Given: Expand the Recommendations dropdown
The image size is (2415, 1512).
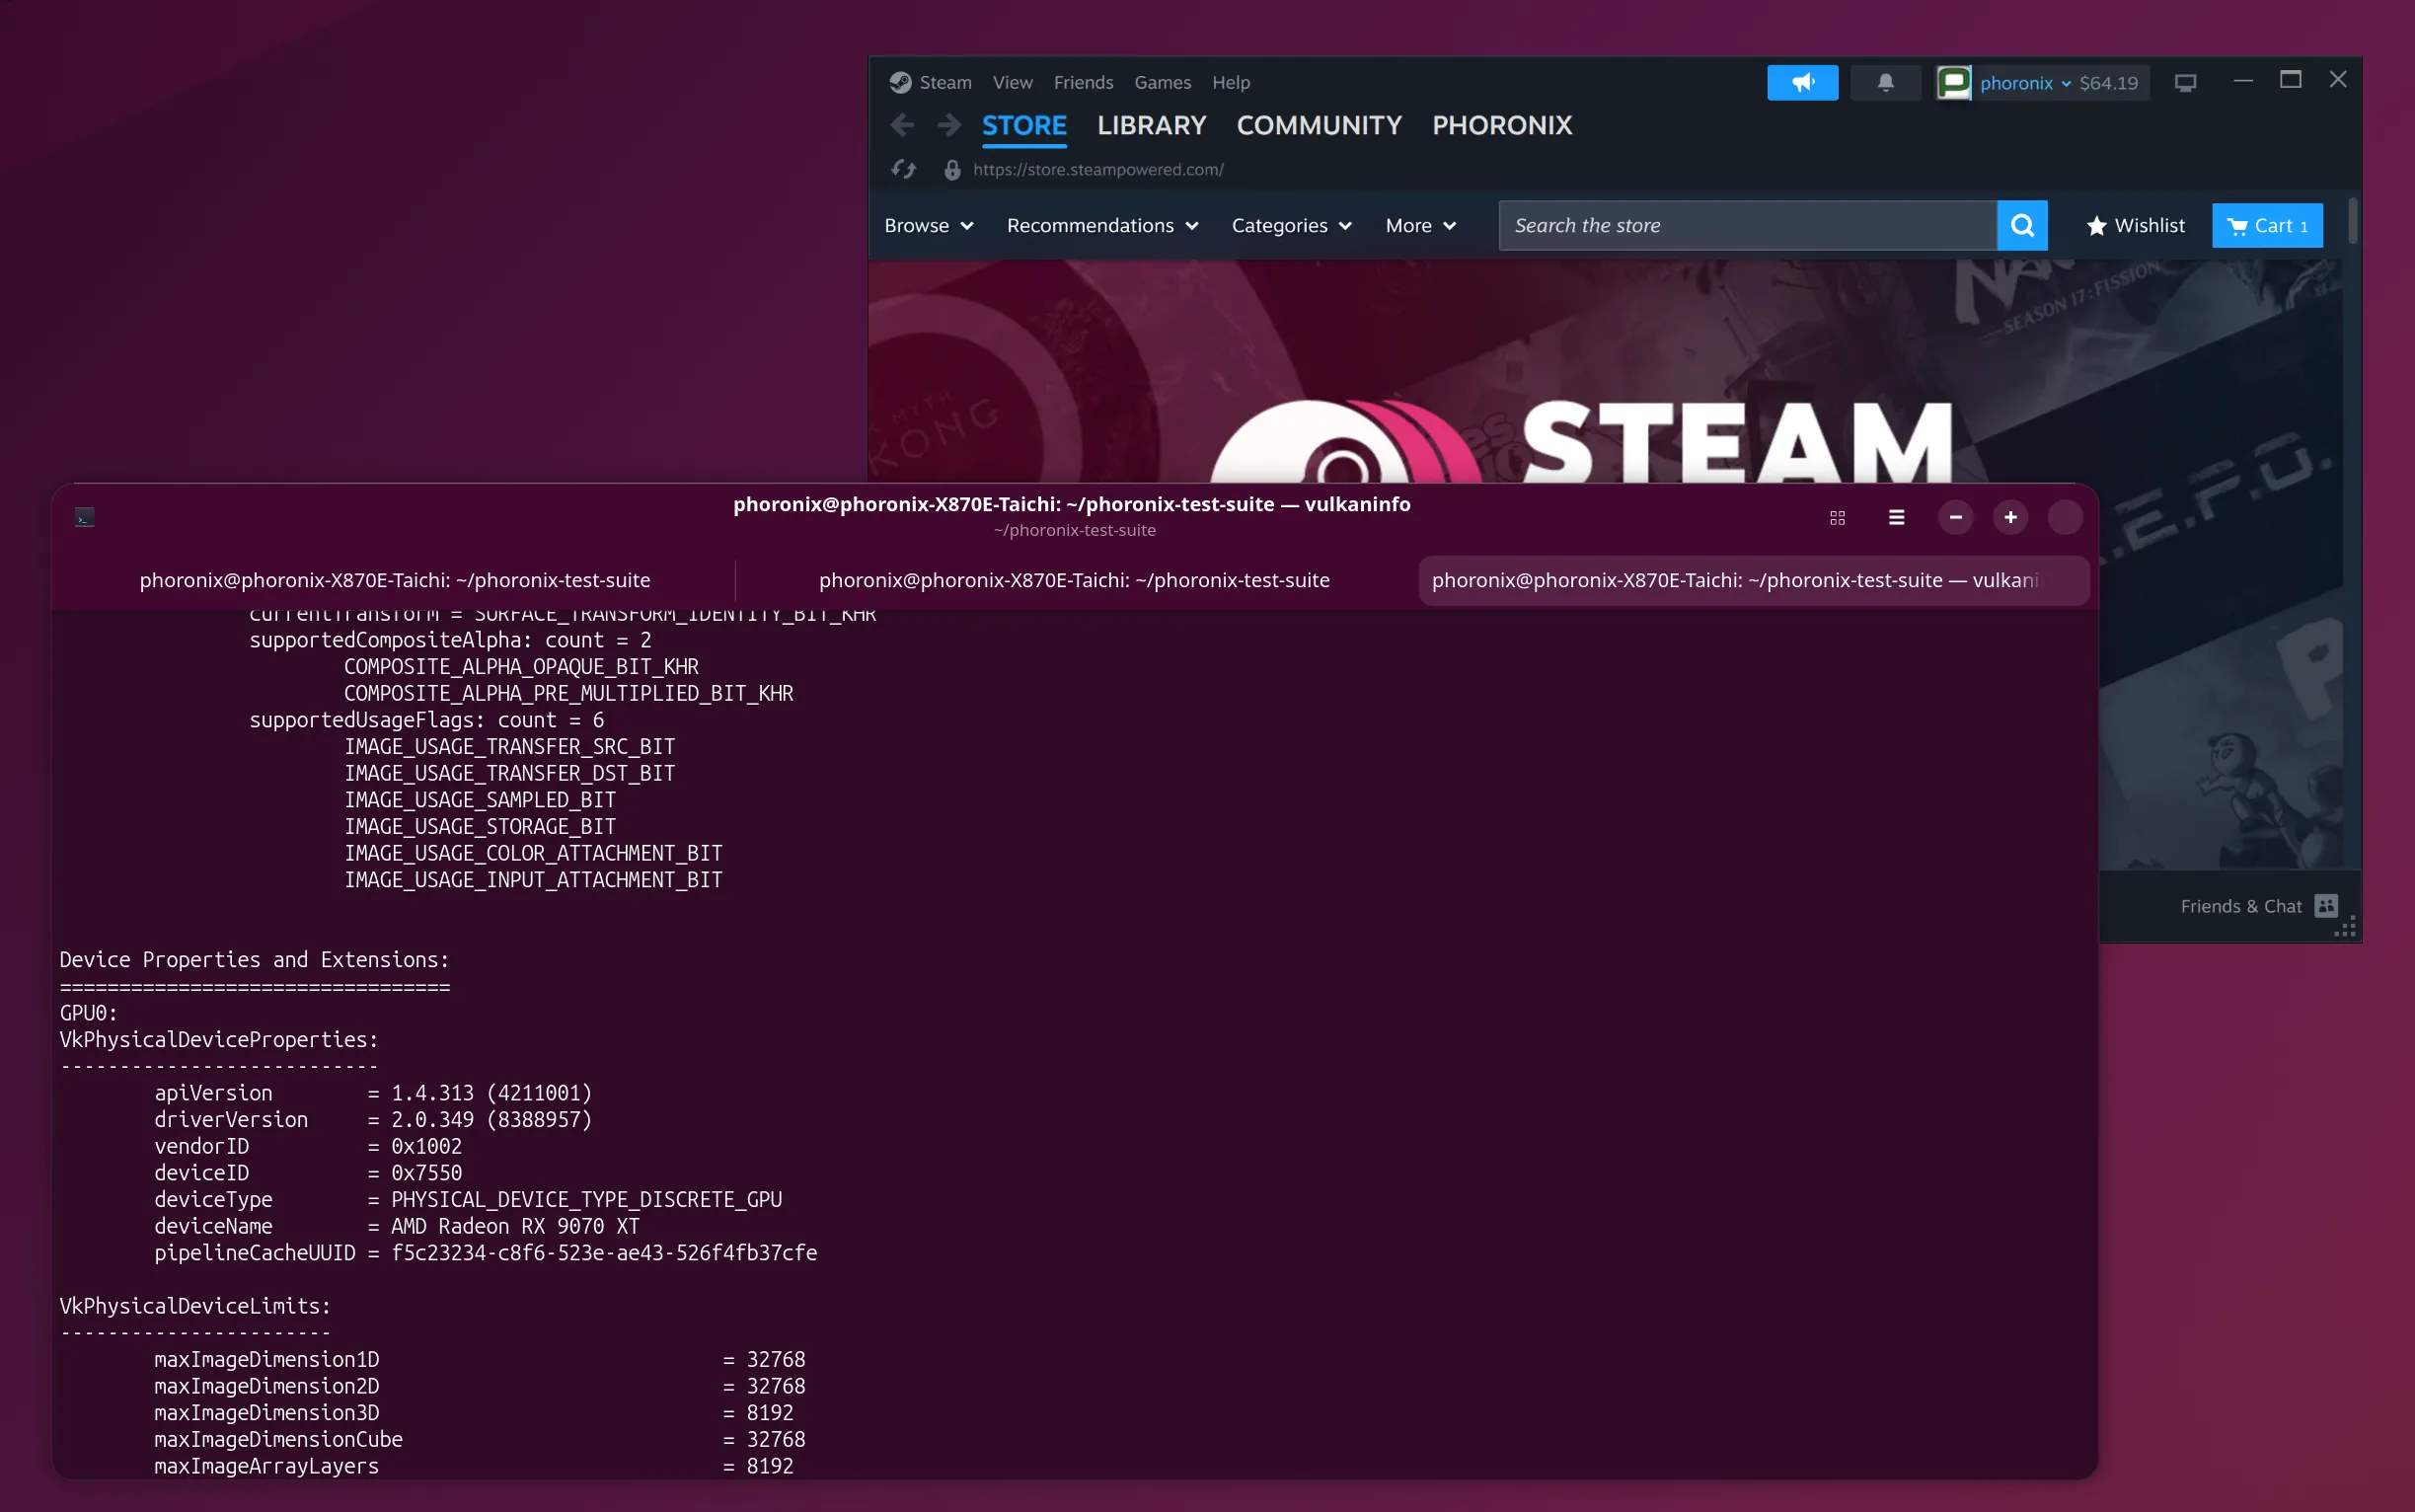Looking at the screenshot, I should coord(1102,226).
